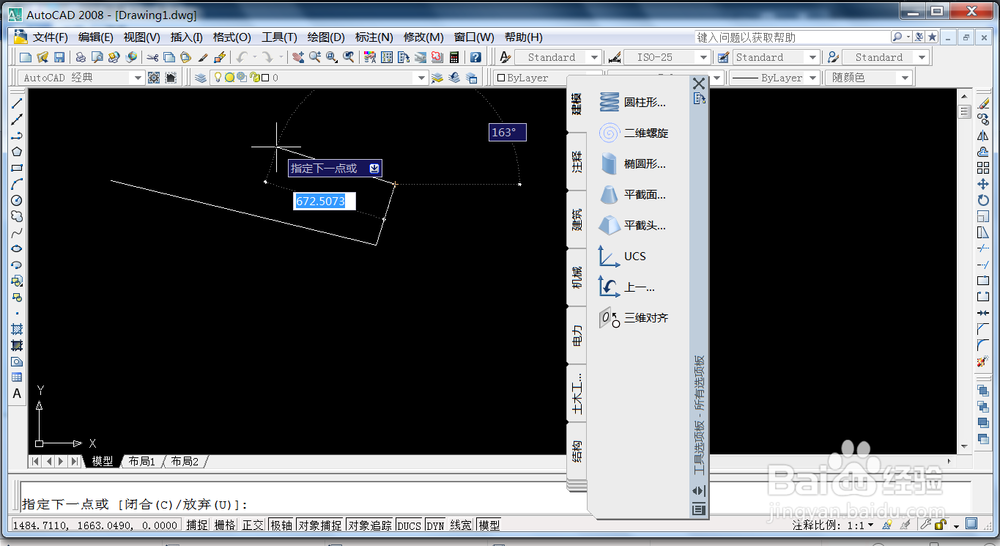Select the Revision Cloud tool
The height and width of the screenshot is (546, 1000).
pos(17,216)
